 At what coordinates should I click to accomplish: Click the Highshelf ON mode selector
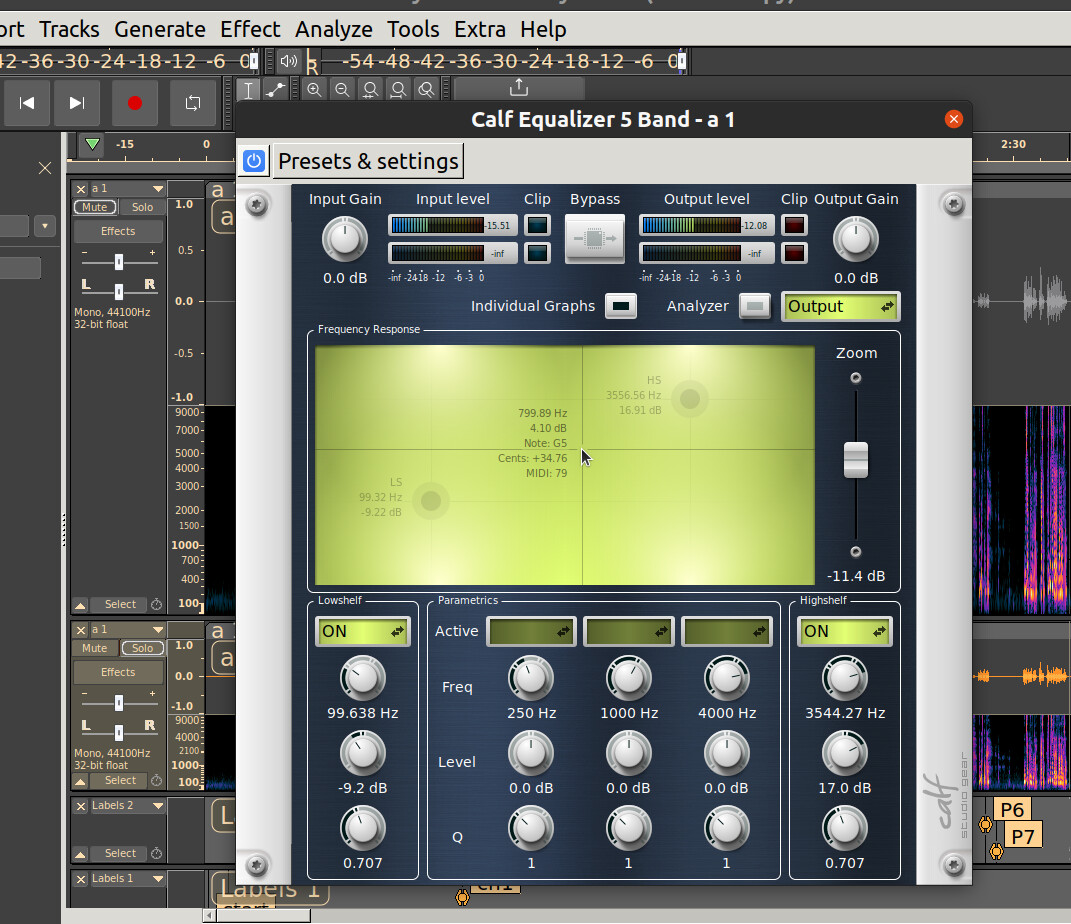[x=844, y=632]
